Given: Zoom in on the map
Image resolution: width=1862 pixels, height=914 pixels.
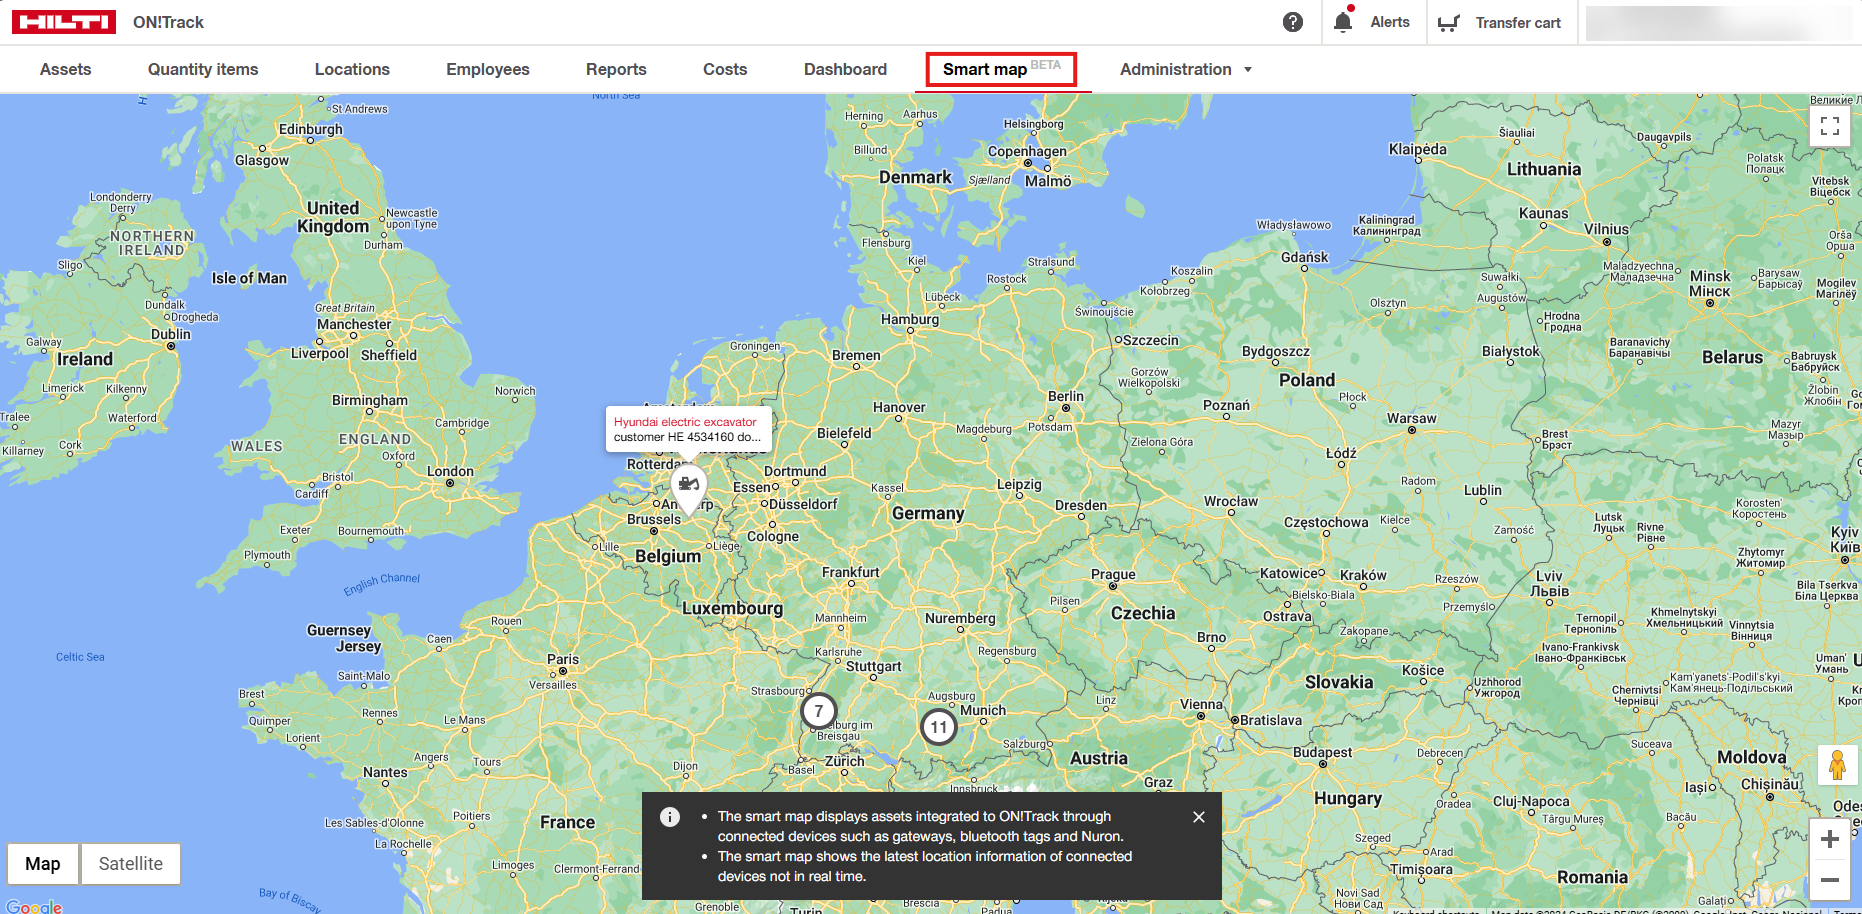Looking at the screenshot, I should (1829, 839).
